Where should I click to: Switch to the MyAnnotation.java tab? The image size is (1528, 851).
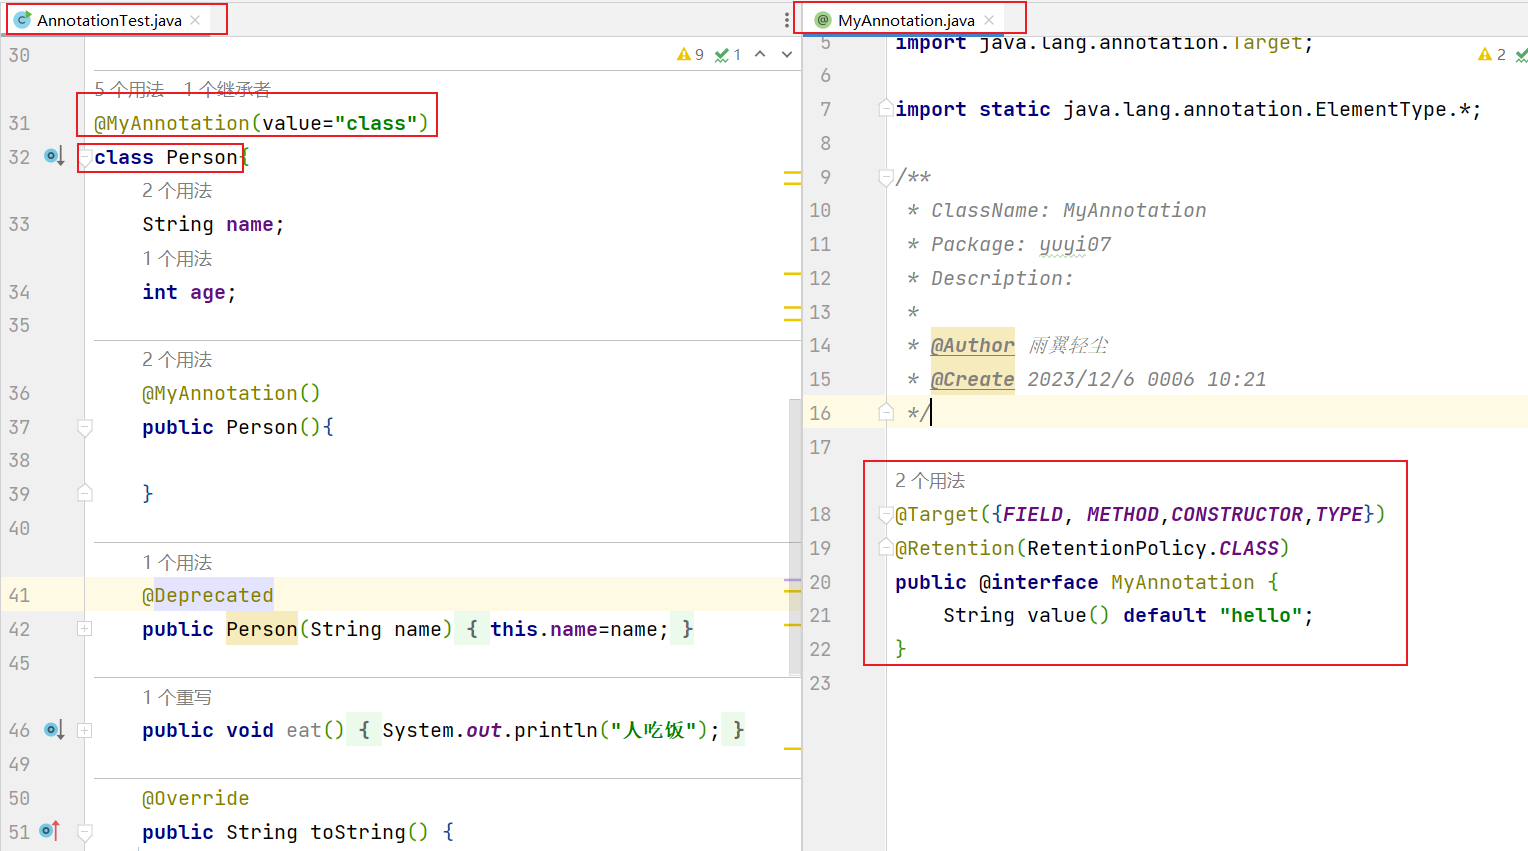(x=905, y=20)
